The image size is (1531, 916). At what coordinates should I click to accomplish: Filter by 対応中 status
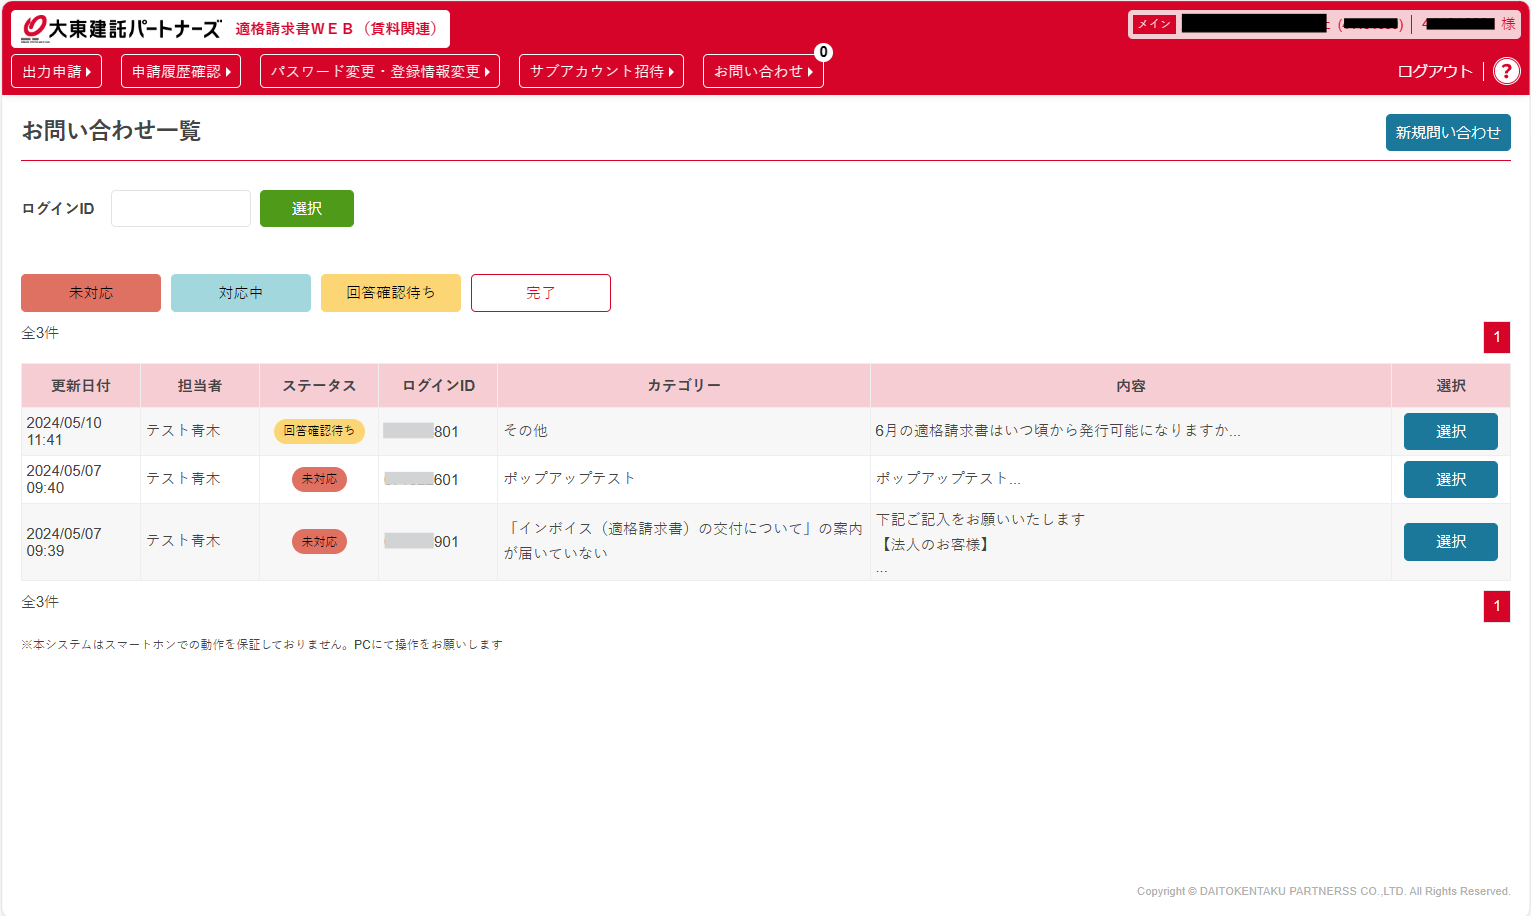(x=241, y=293)
